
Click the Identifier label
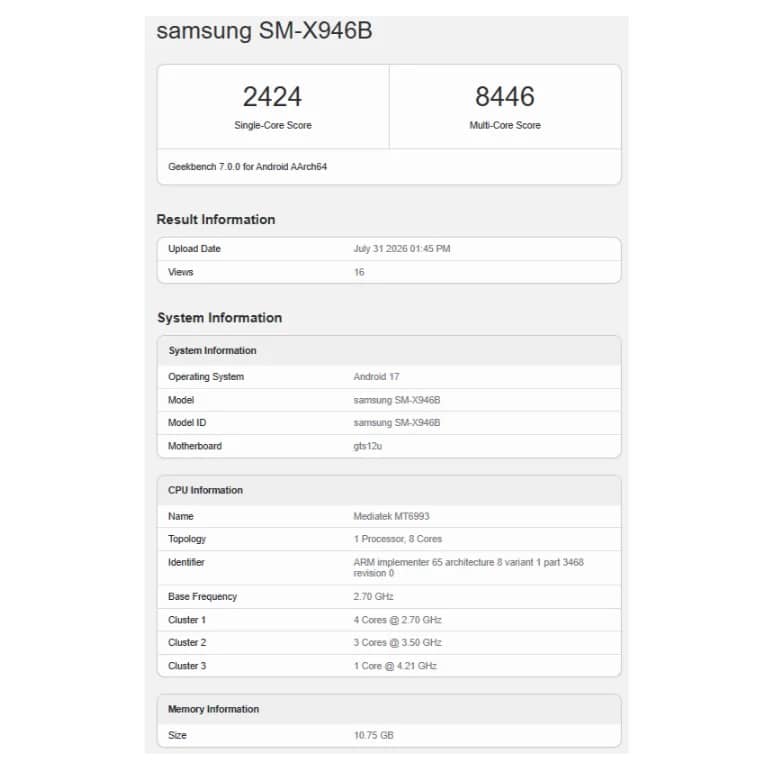(x=186, y=562)
